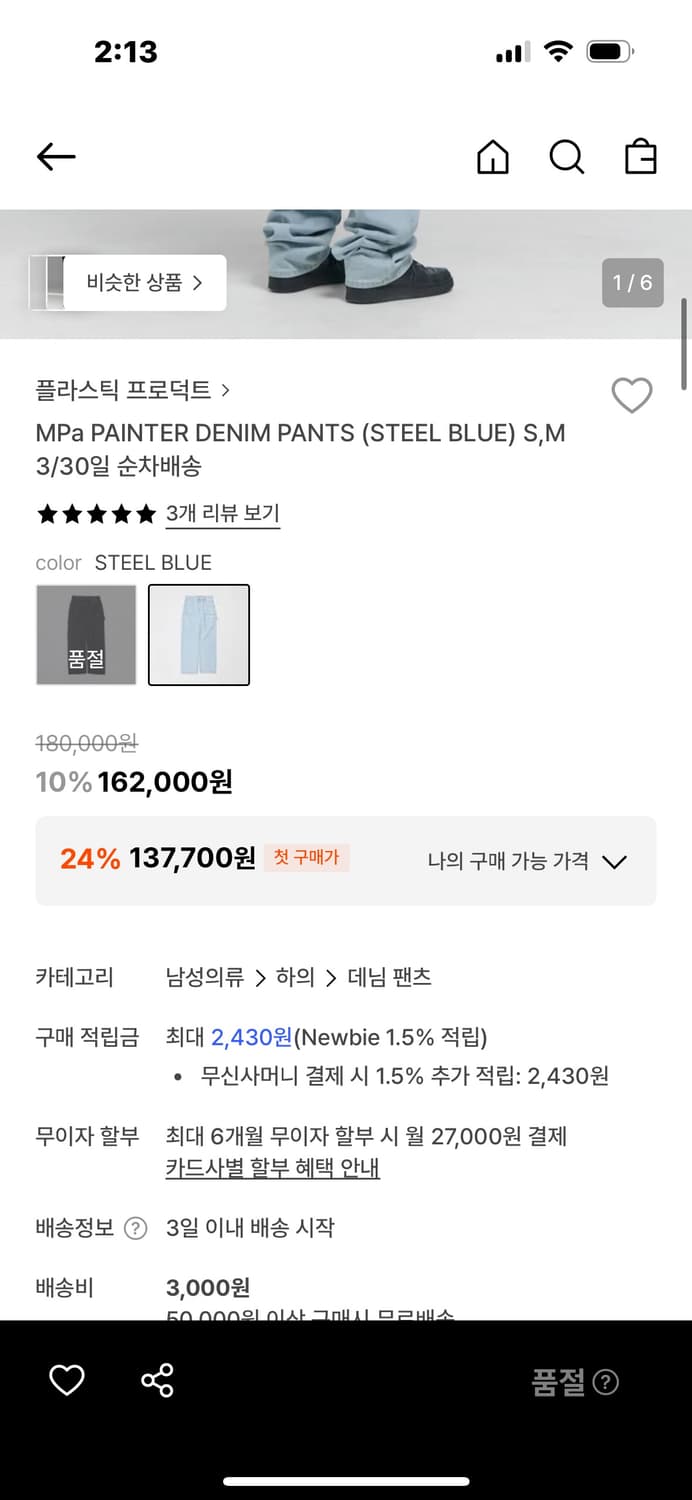Screen dimensions: 692x1500
Task: Open the search icon
Action: [567, 157]
